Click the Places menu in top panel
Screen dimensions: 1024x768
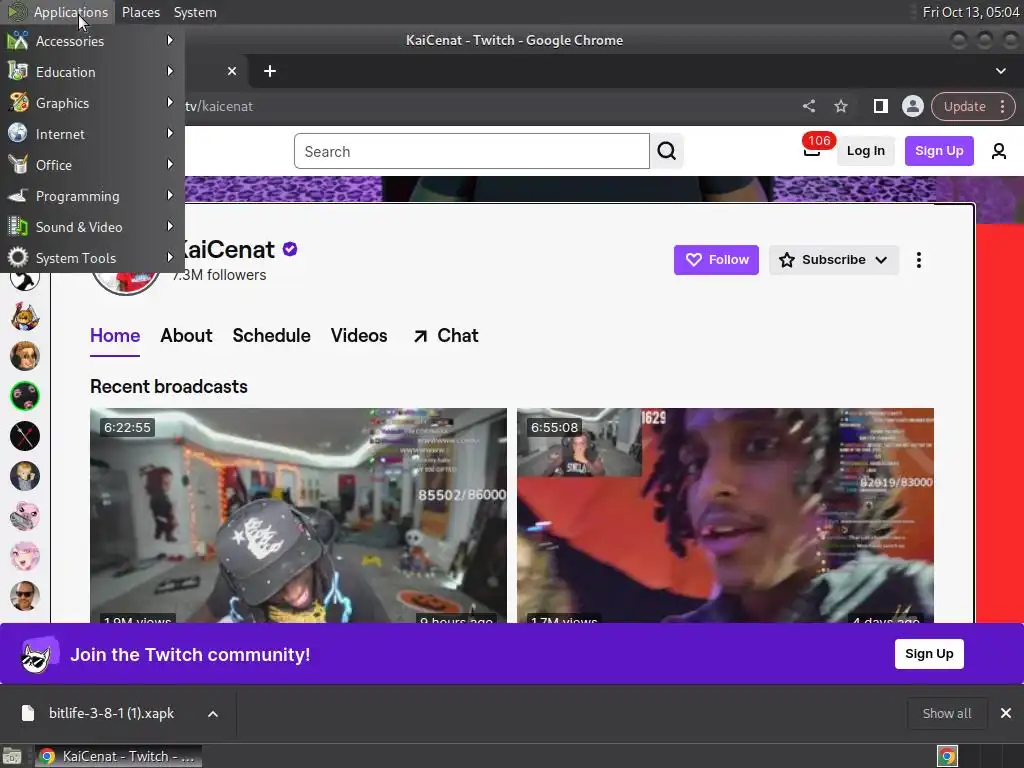pyautogui.click(x=140, y=12)
